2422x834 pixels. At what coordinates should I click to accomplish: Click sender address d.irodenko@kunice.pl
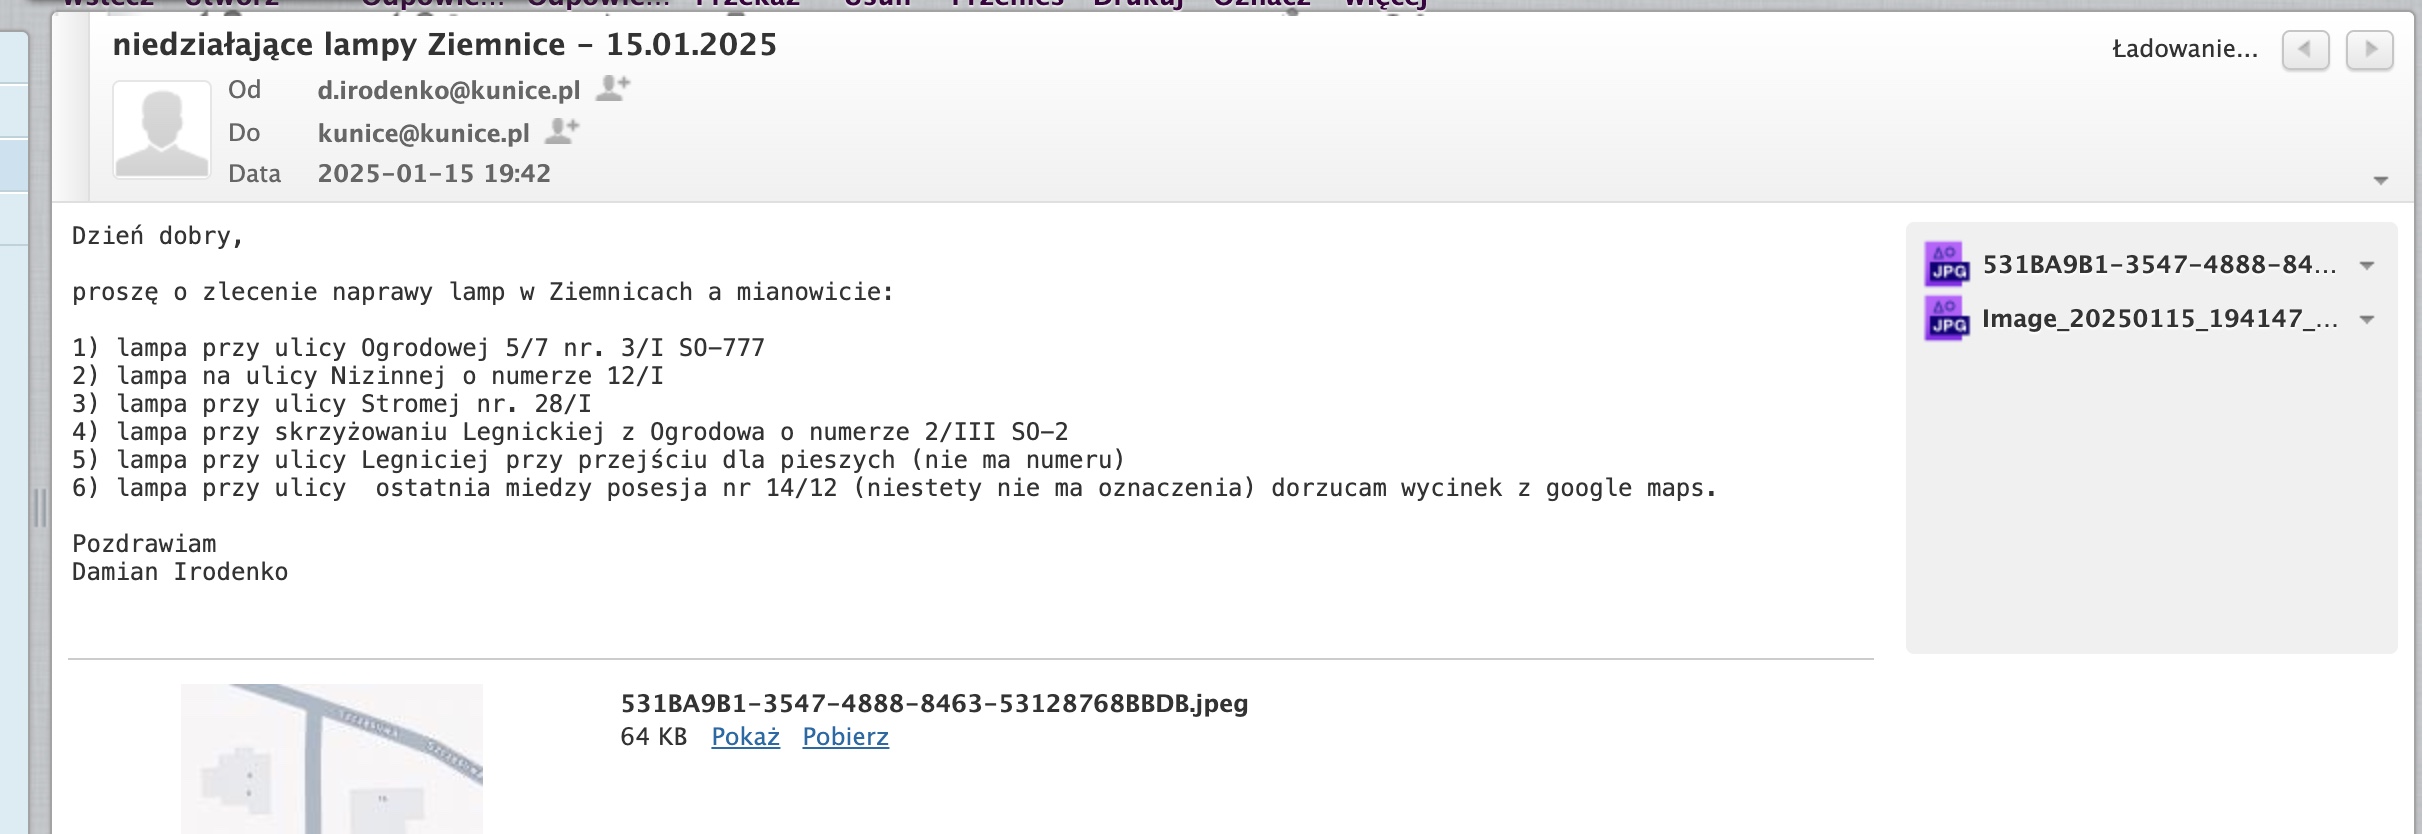pos(448,90)
